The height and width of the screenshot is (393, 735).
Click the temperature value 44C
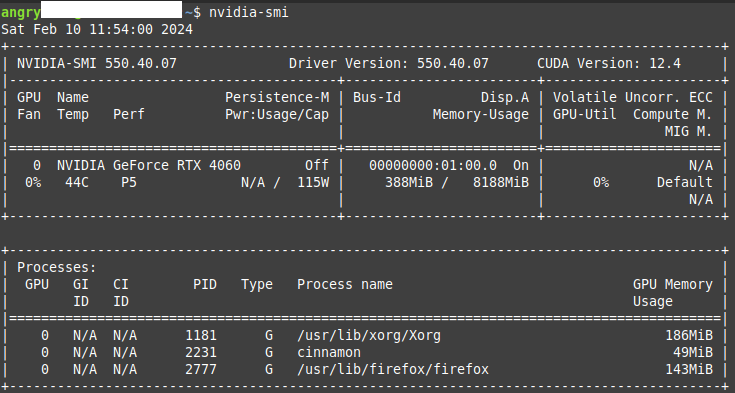pos(77,182)
